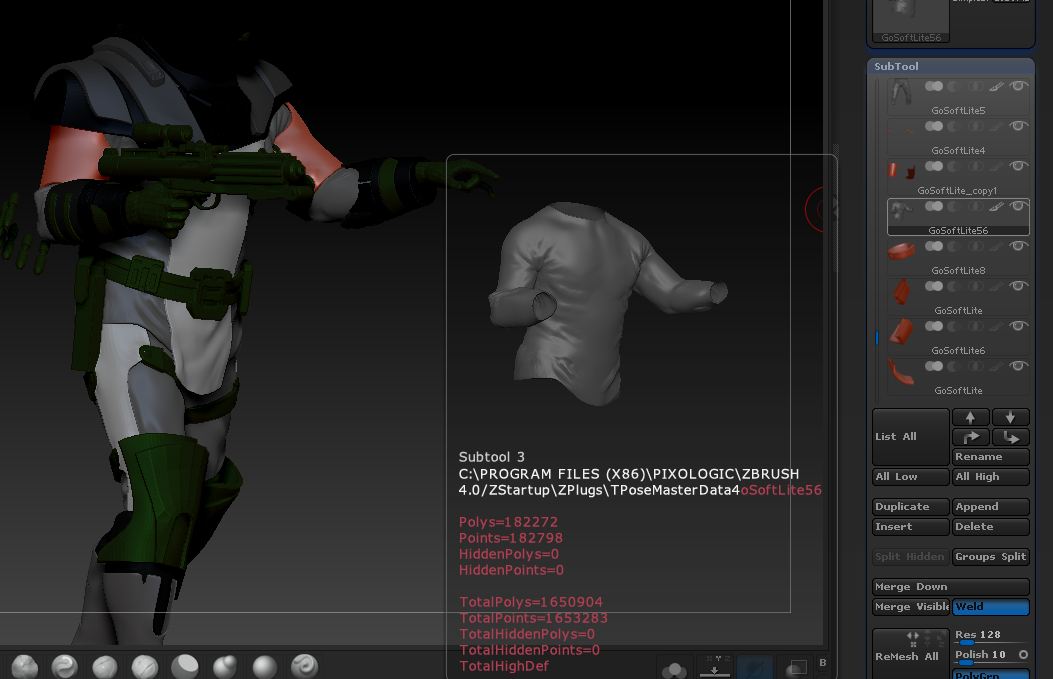
Task: Click the GoSoftLite4 name label
Action: coord(958,150)
